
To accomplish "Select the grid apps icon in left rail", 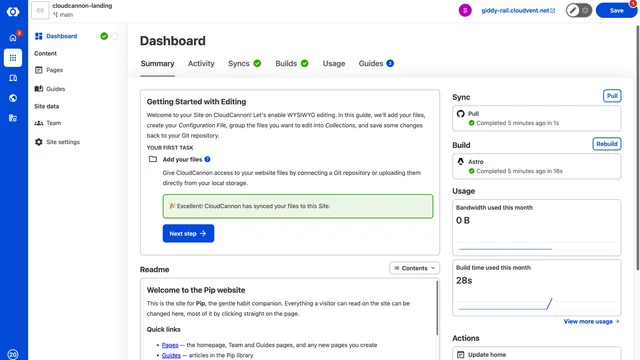I will coord(13,58).
